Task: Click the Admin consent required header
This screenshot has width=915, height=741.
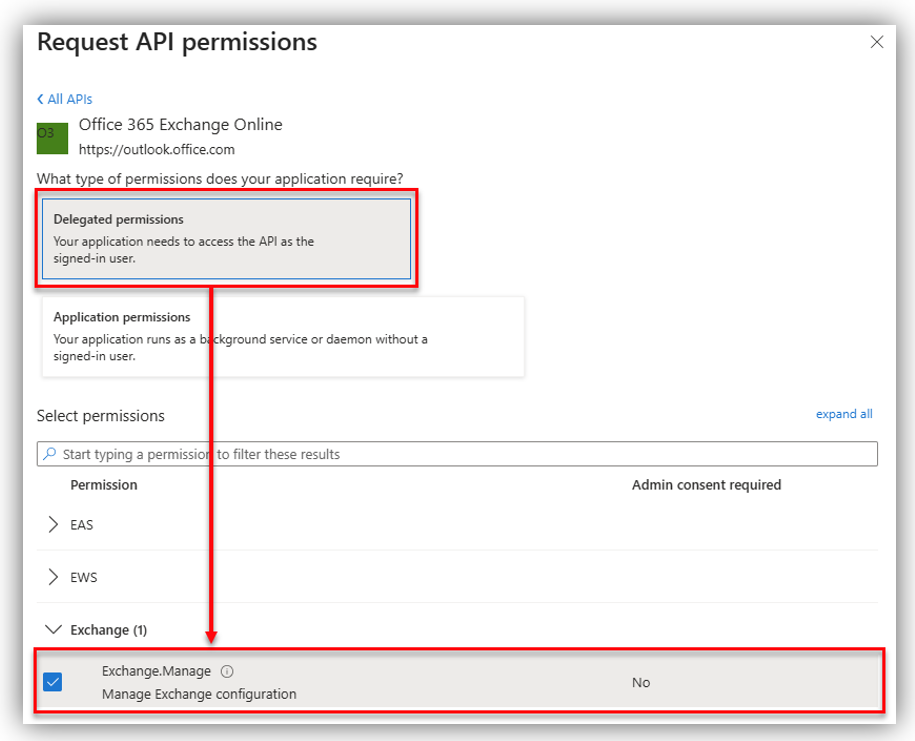Action: coord(706,485)
